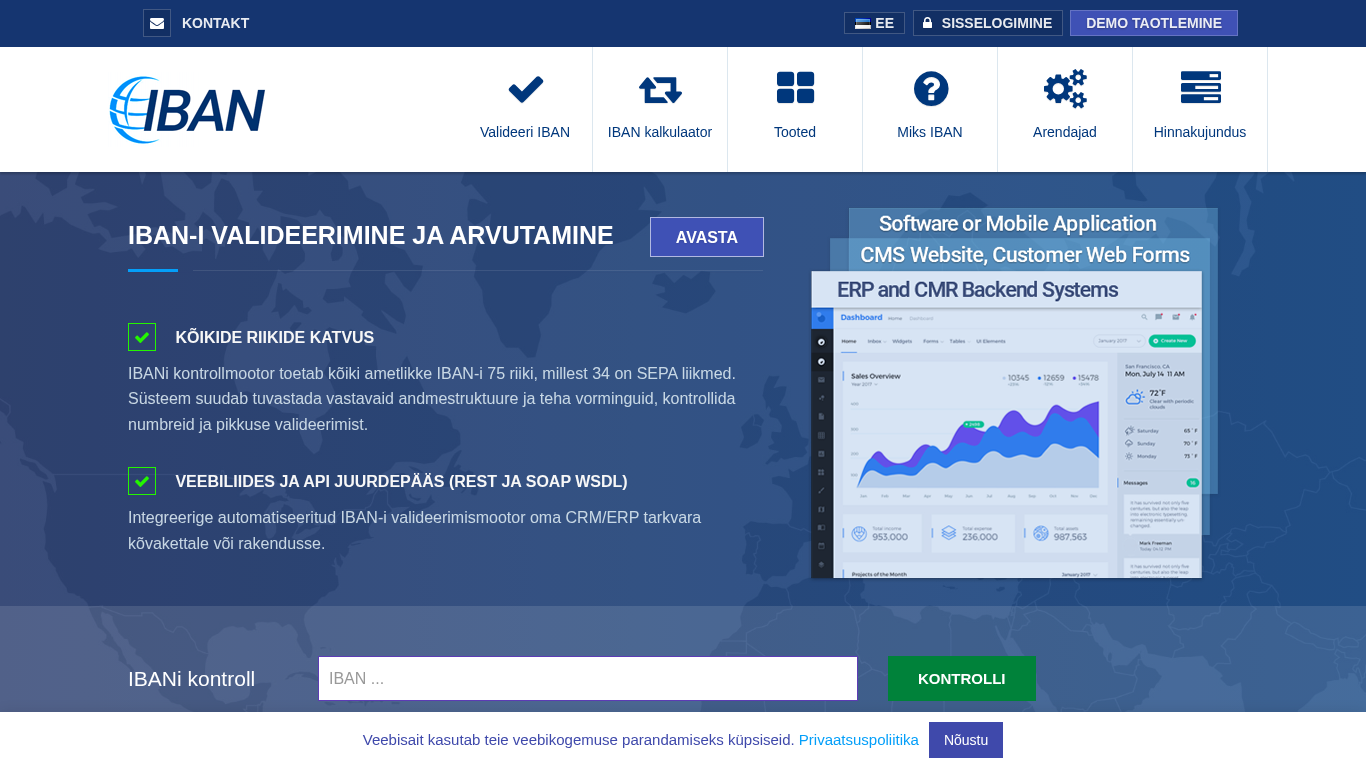Screen dimensions: 1366x768
Task: Focus the IBAN input field
Action: pyautogui.click(x=587, y=678)
